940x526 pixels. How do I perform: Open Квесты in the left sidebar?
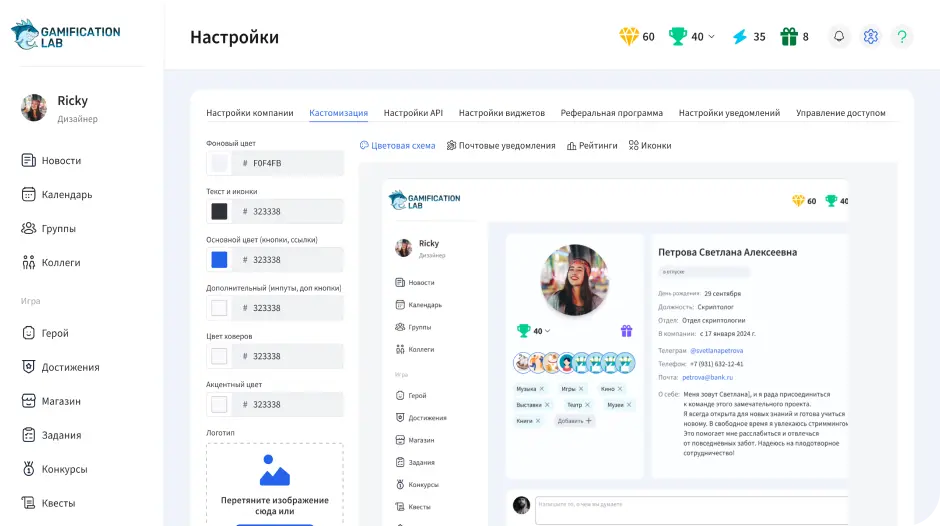click(49, 503)
